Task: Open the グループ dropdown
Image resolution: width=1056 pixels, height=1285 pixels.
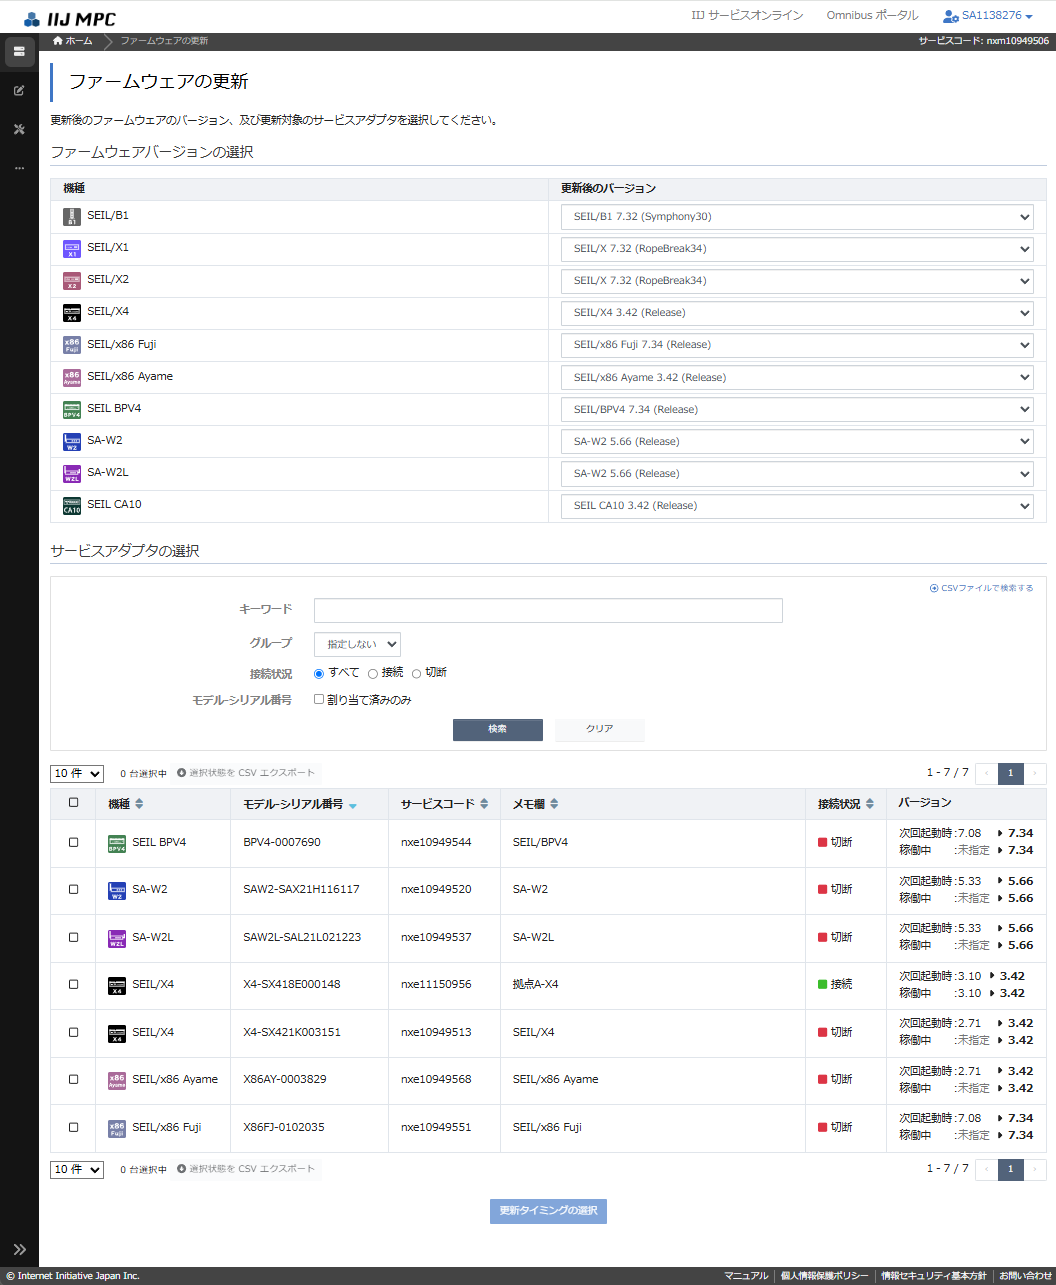Action: [357, 644]
